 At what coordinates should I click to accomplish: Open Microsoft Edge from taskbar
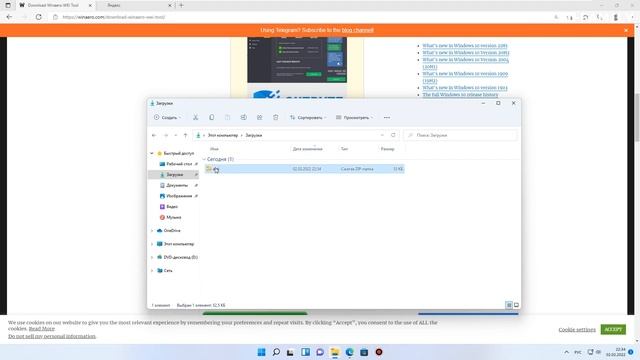tap(350, 352)
